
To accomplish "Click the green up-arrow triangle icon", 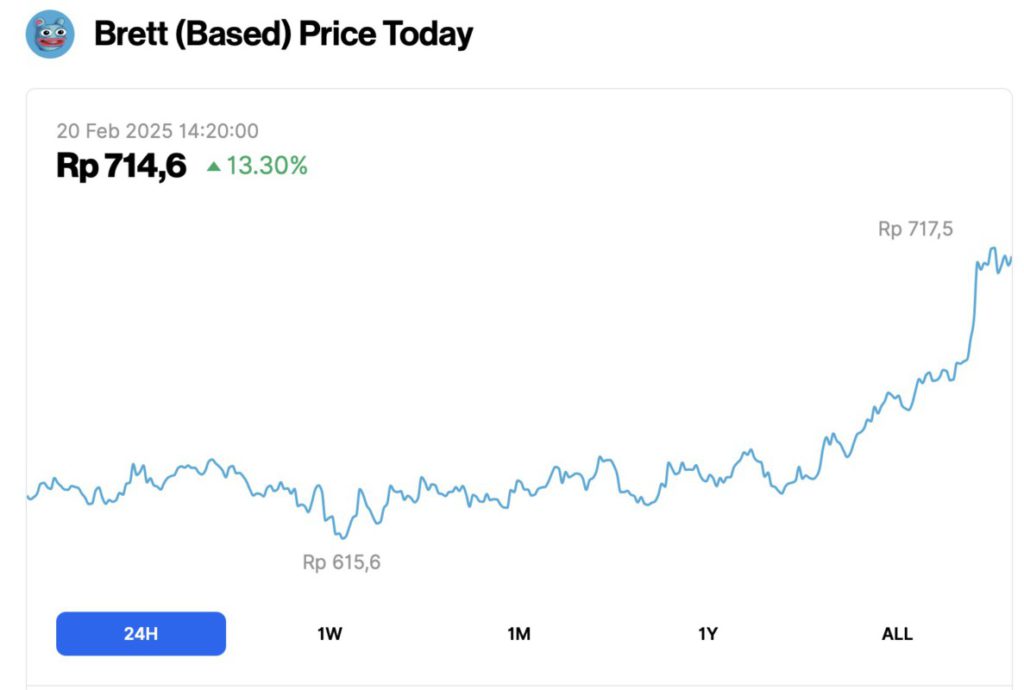I will pyautogui.click(x=213, y=166).
